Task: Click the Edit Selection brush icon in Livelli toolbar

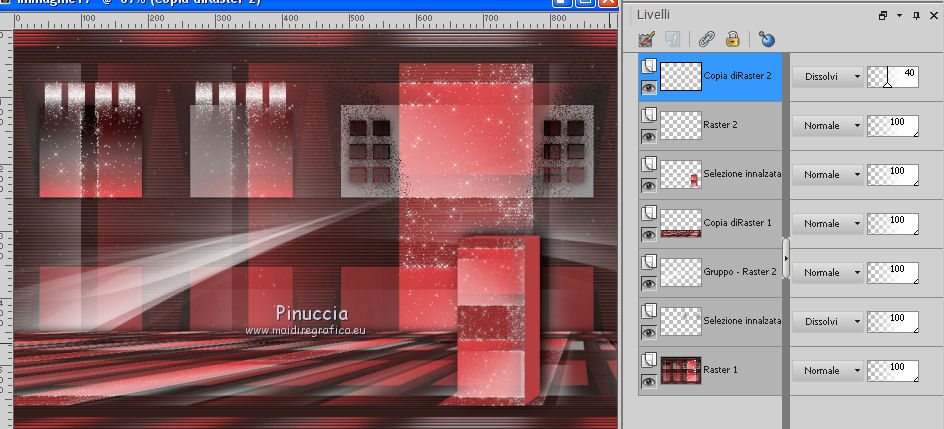Action: tap(646, 40)
